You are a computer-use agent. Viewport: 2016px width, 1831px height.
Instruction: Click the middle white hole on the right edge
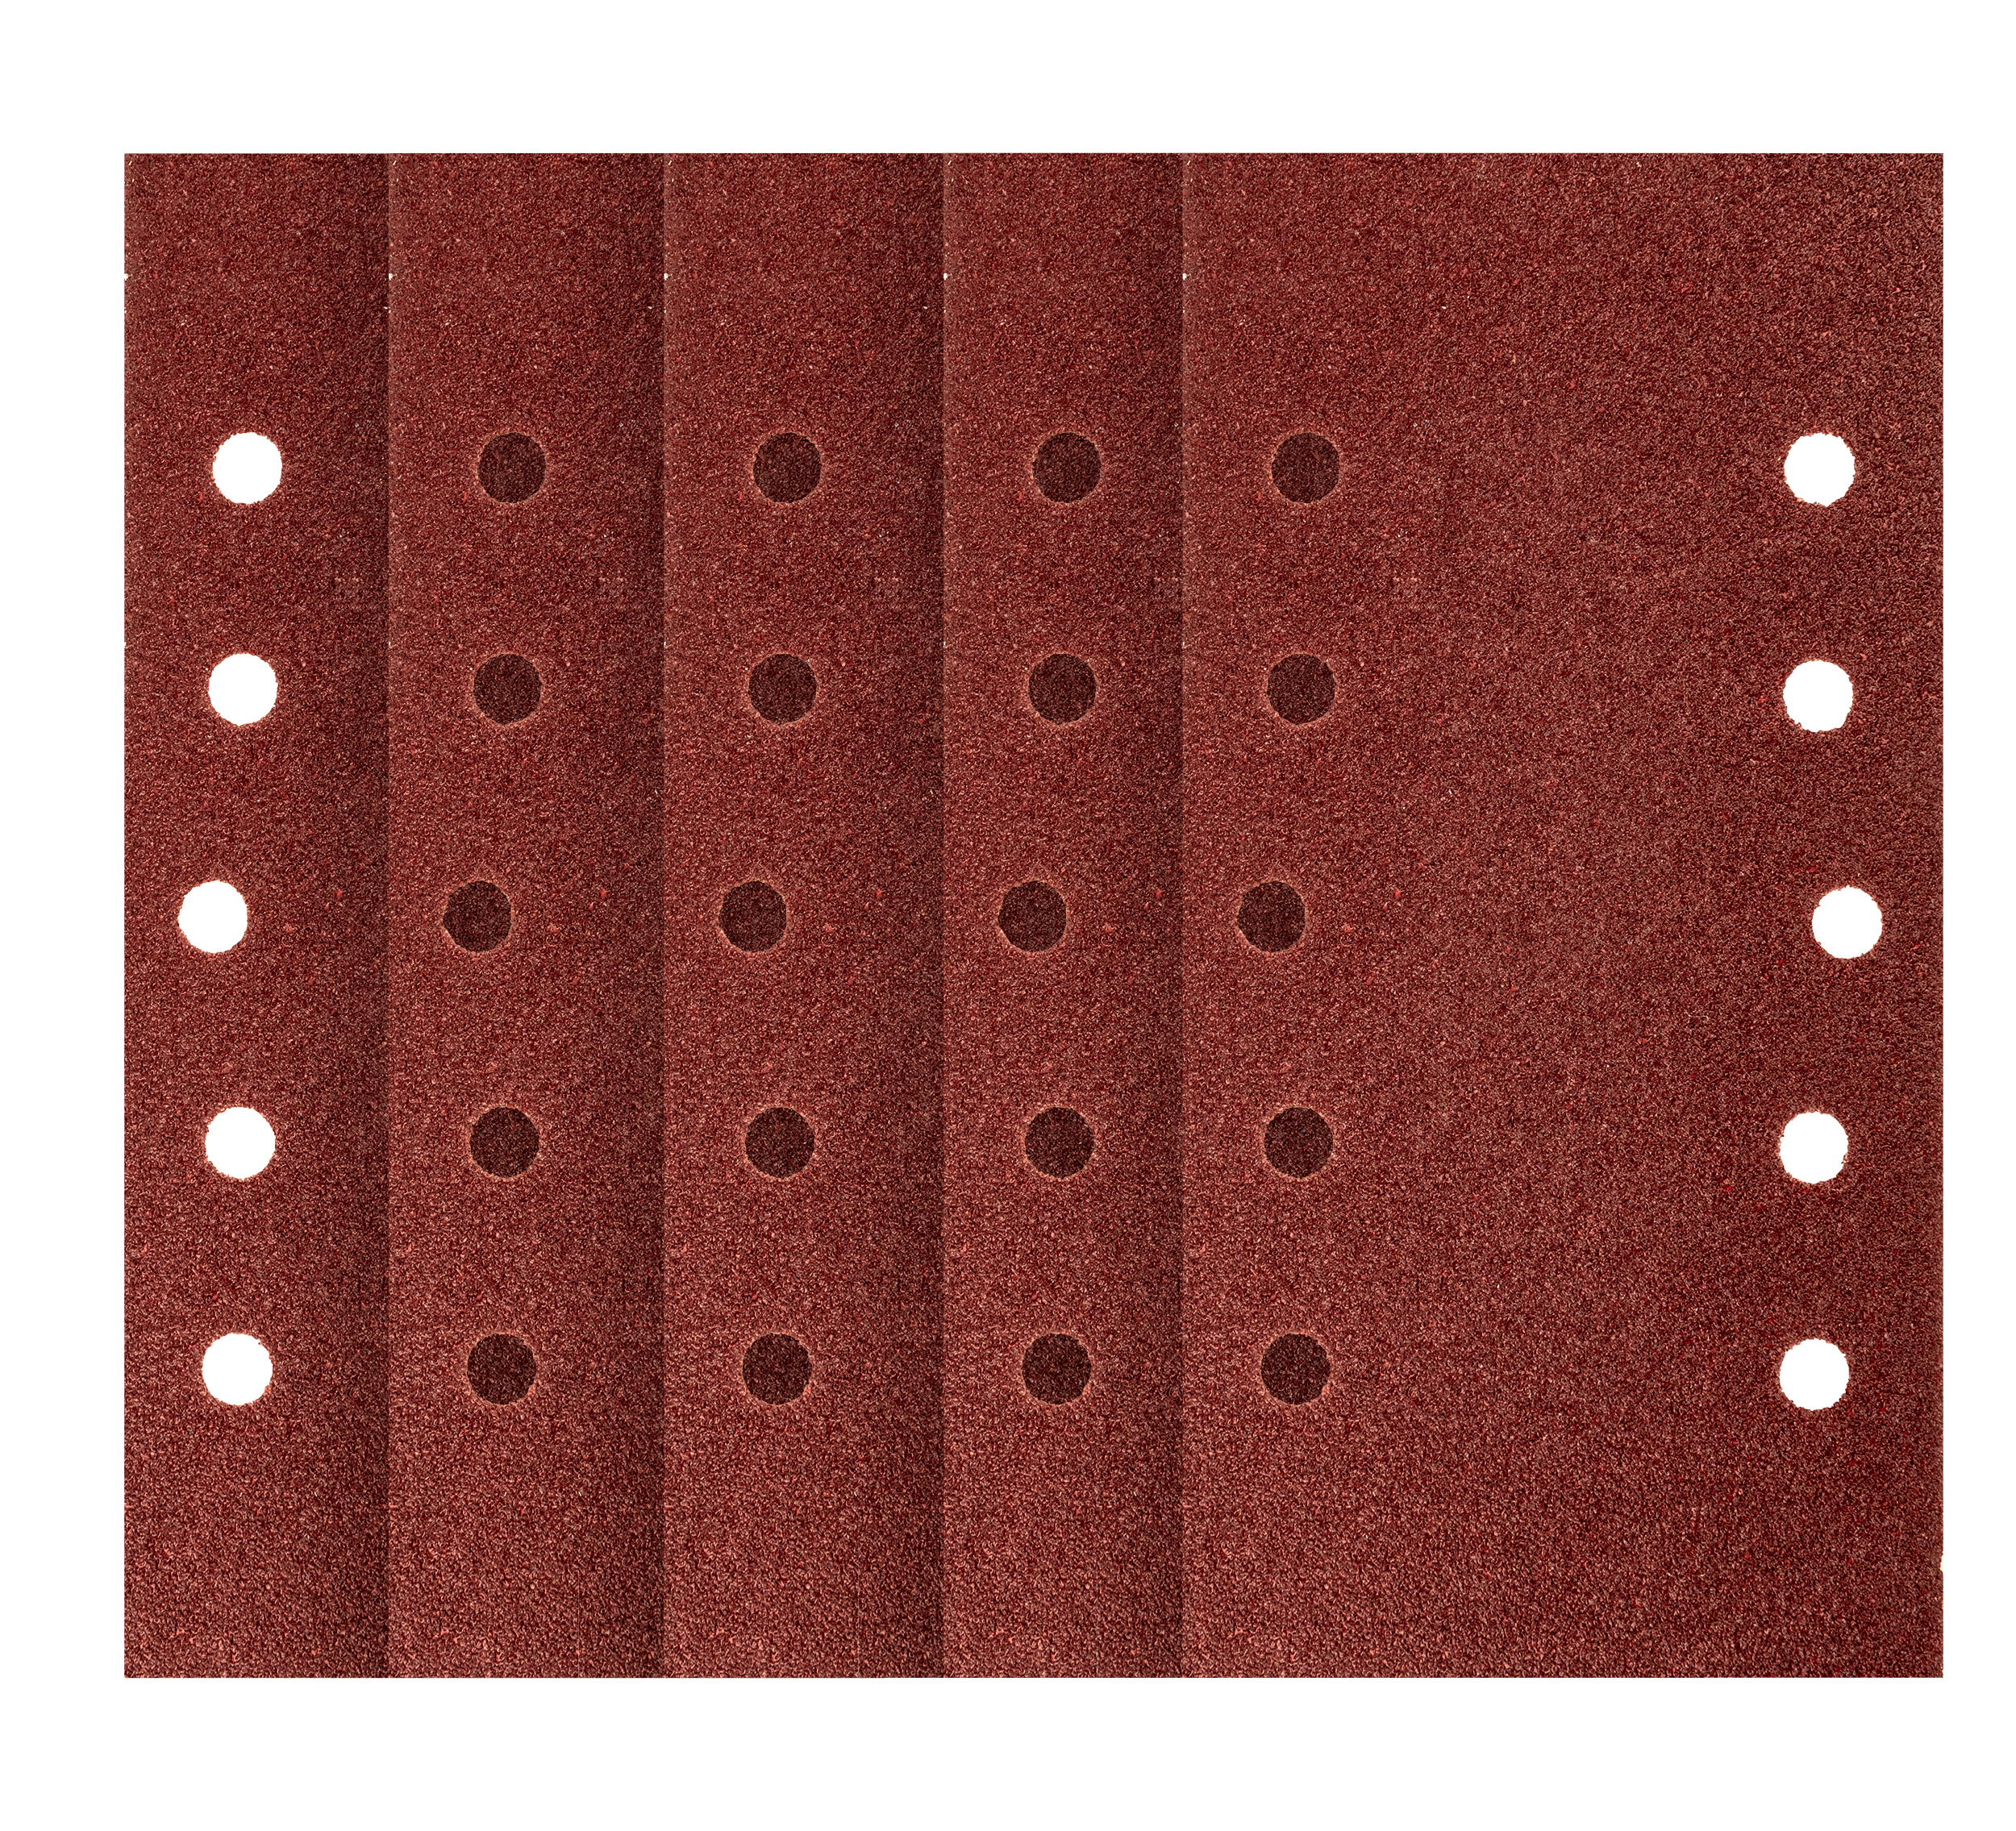(1846, 922)
